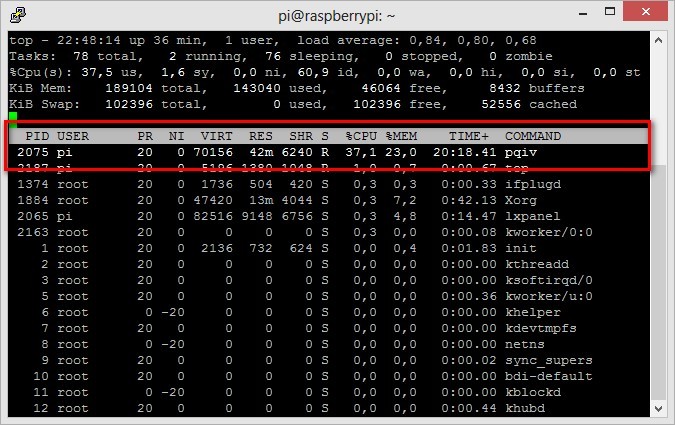Click the kdevtmpfs process name

click(541, 329)
